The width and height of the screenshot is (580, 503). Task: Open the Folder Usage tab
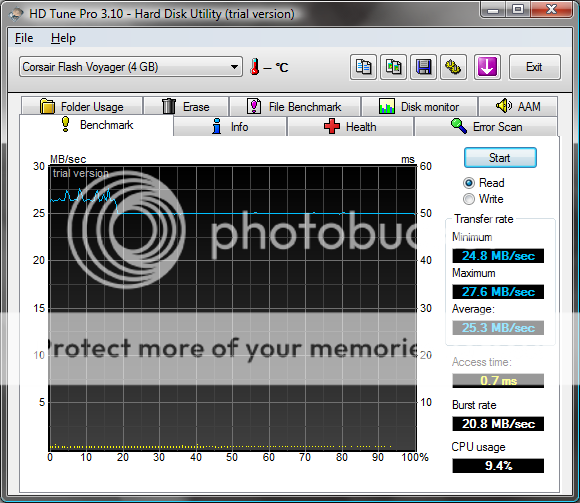click(82, 107)
